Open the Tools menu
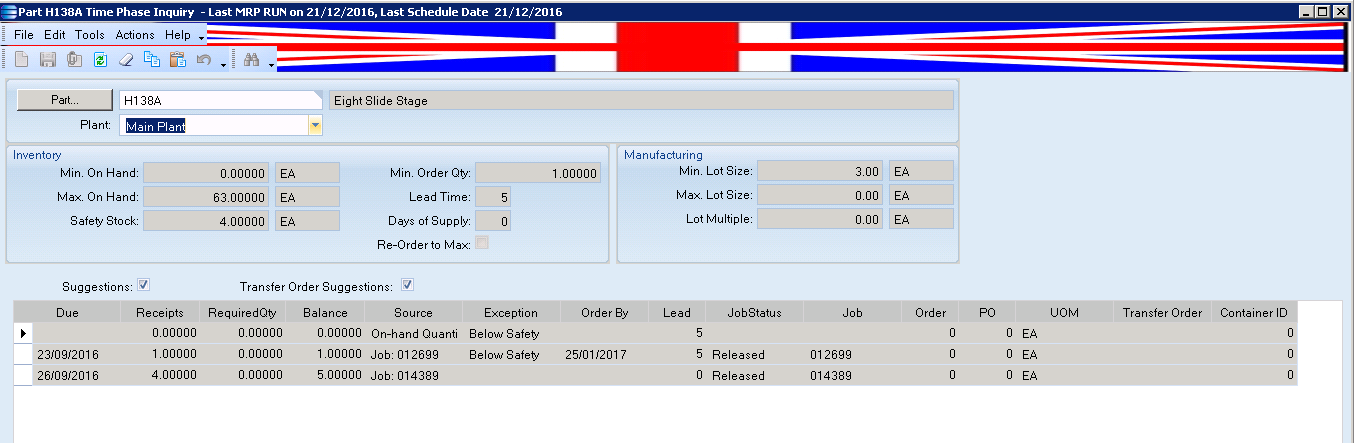Screen dimensions: 1354x443 (90, 34)
